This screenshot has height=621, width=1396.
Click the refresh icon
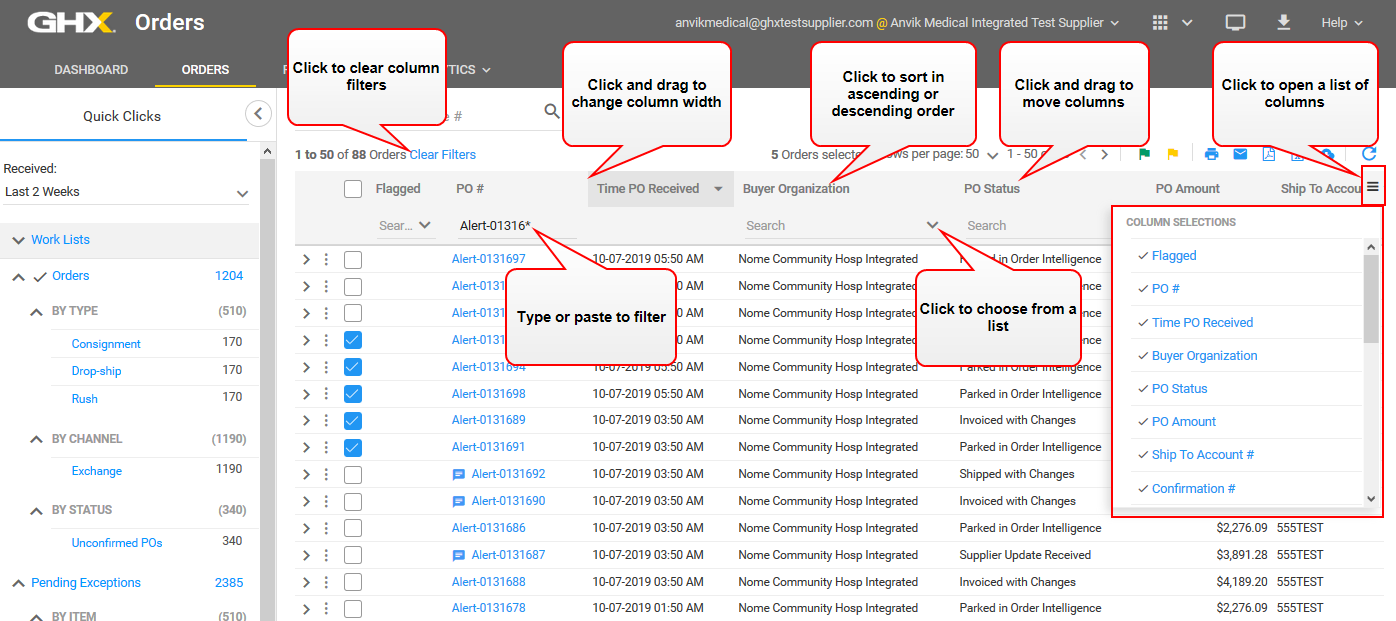(1369, 154)
